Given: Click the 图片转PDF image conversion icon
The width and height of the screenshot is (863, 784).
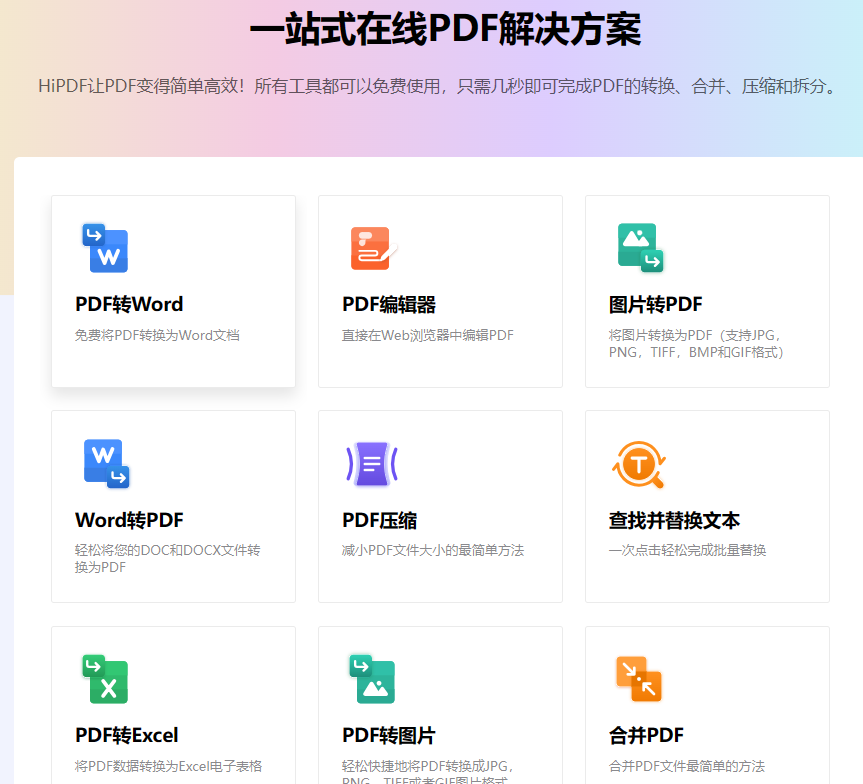Looking at the screenshot, I should click(638, 247).
